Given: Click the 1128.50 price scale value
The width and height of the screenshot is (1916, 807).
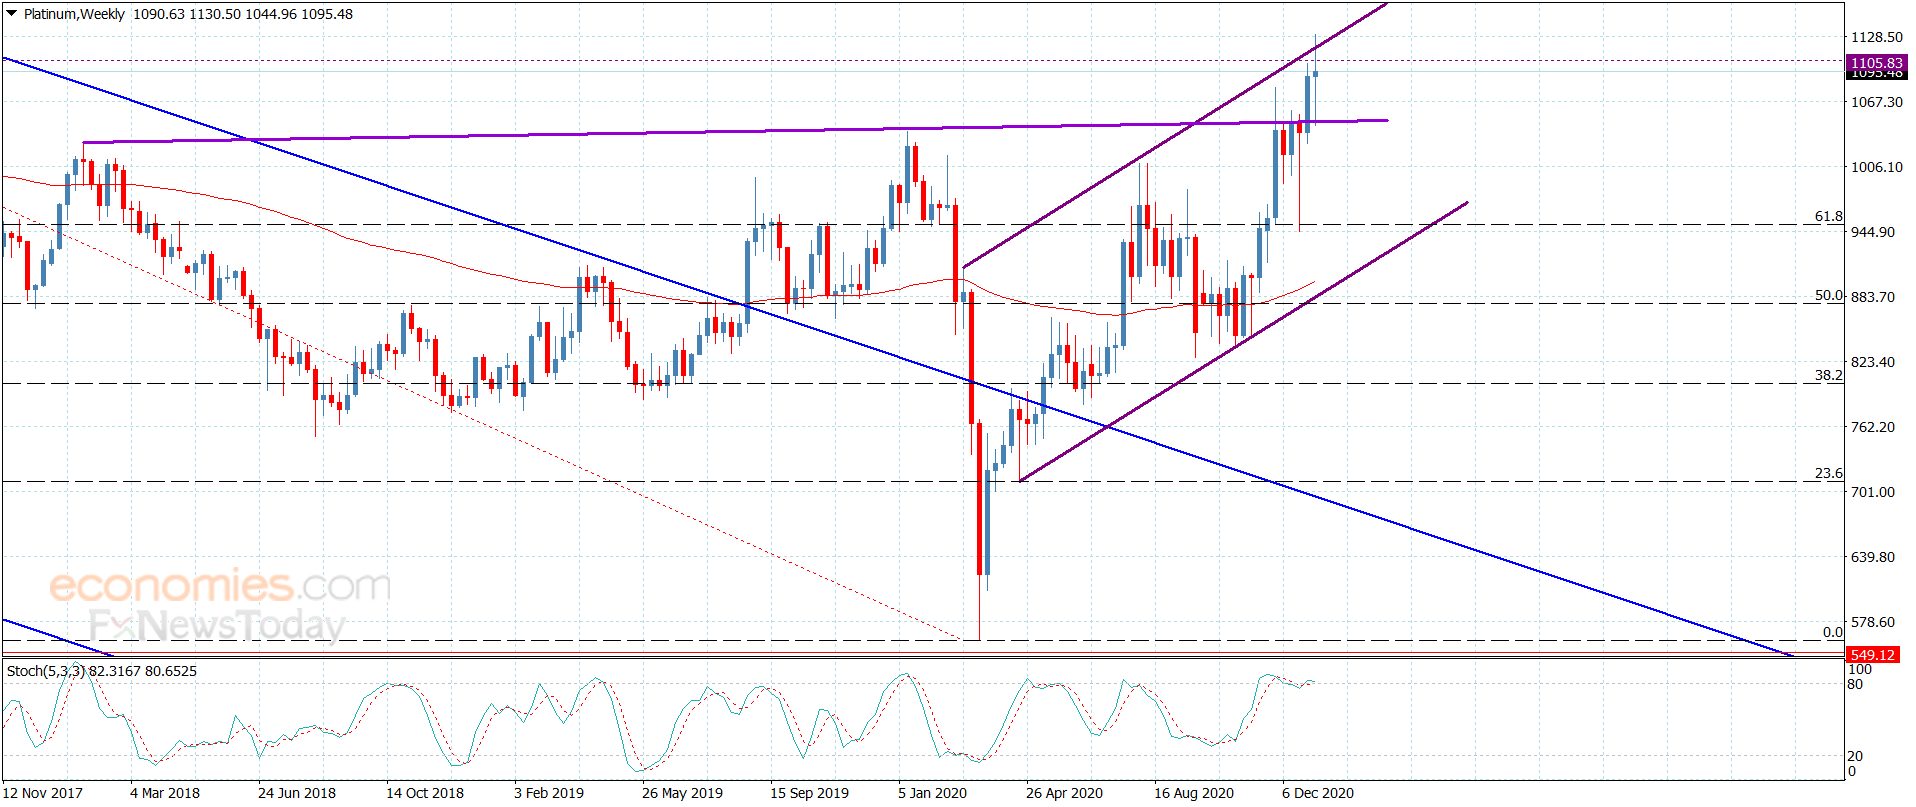Looking at the screenshot, I should (x=1877, y=37).
